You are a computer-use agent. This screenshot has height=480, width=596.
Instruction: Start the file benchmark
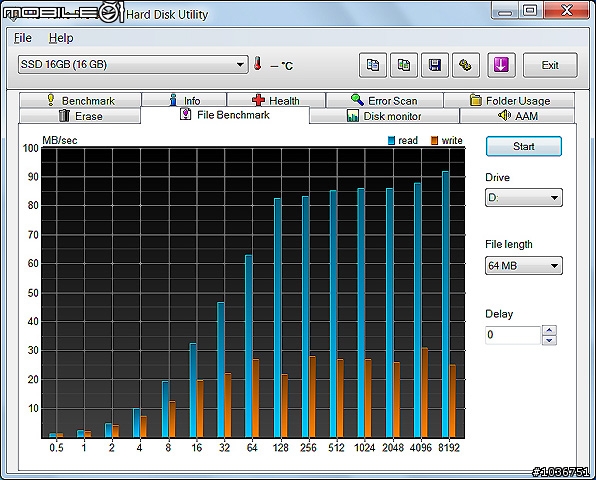[524, 146]
